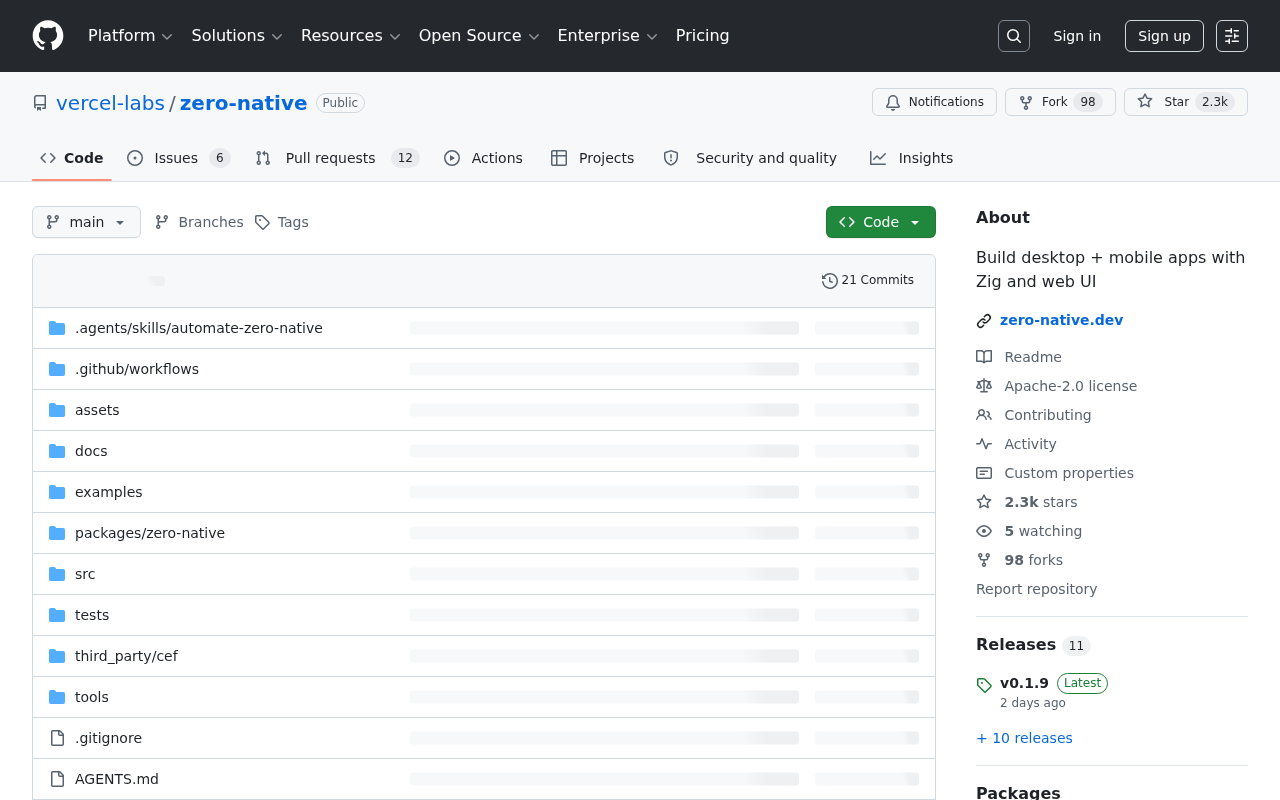Click the Sign up button
This screenshot has height=800, width=1280.
coord(1164,36)
